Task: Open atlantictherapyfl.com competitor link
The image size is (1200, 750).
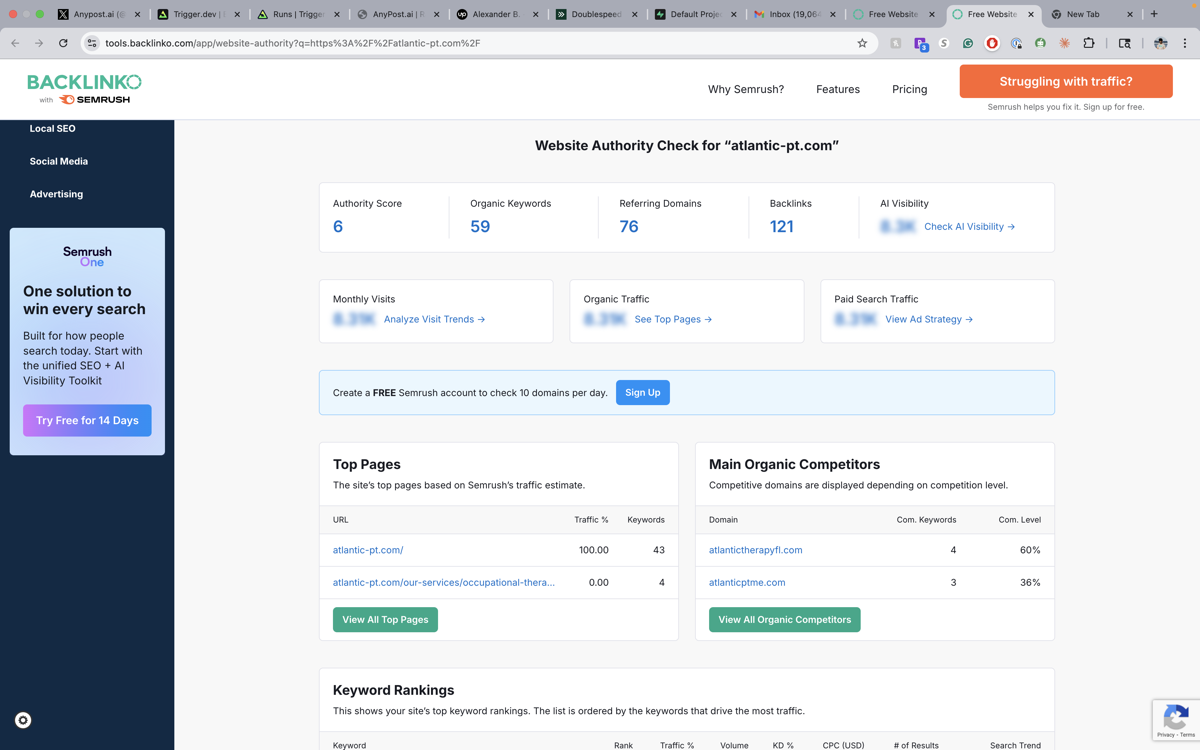Action: pos(756,550)
